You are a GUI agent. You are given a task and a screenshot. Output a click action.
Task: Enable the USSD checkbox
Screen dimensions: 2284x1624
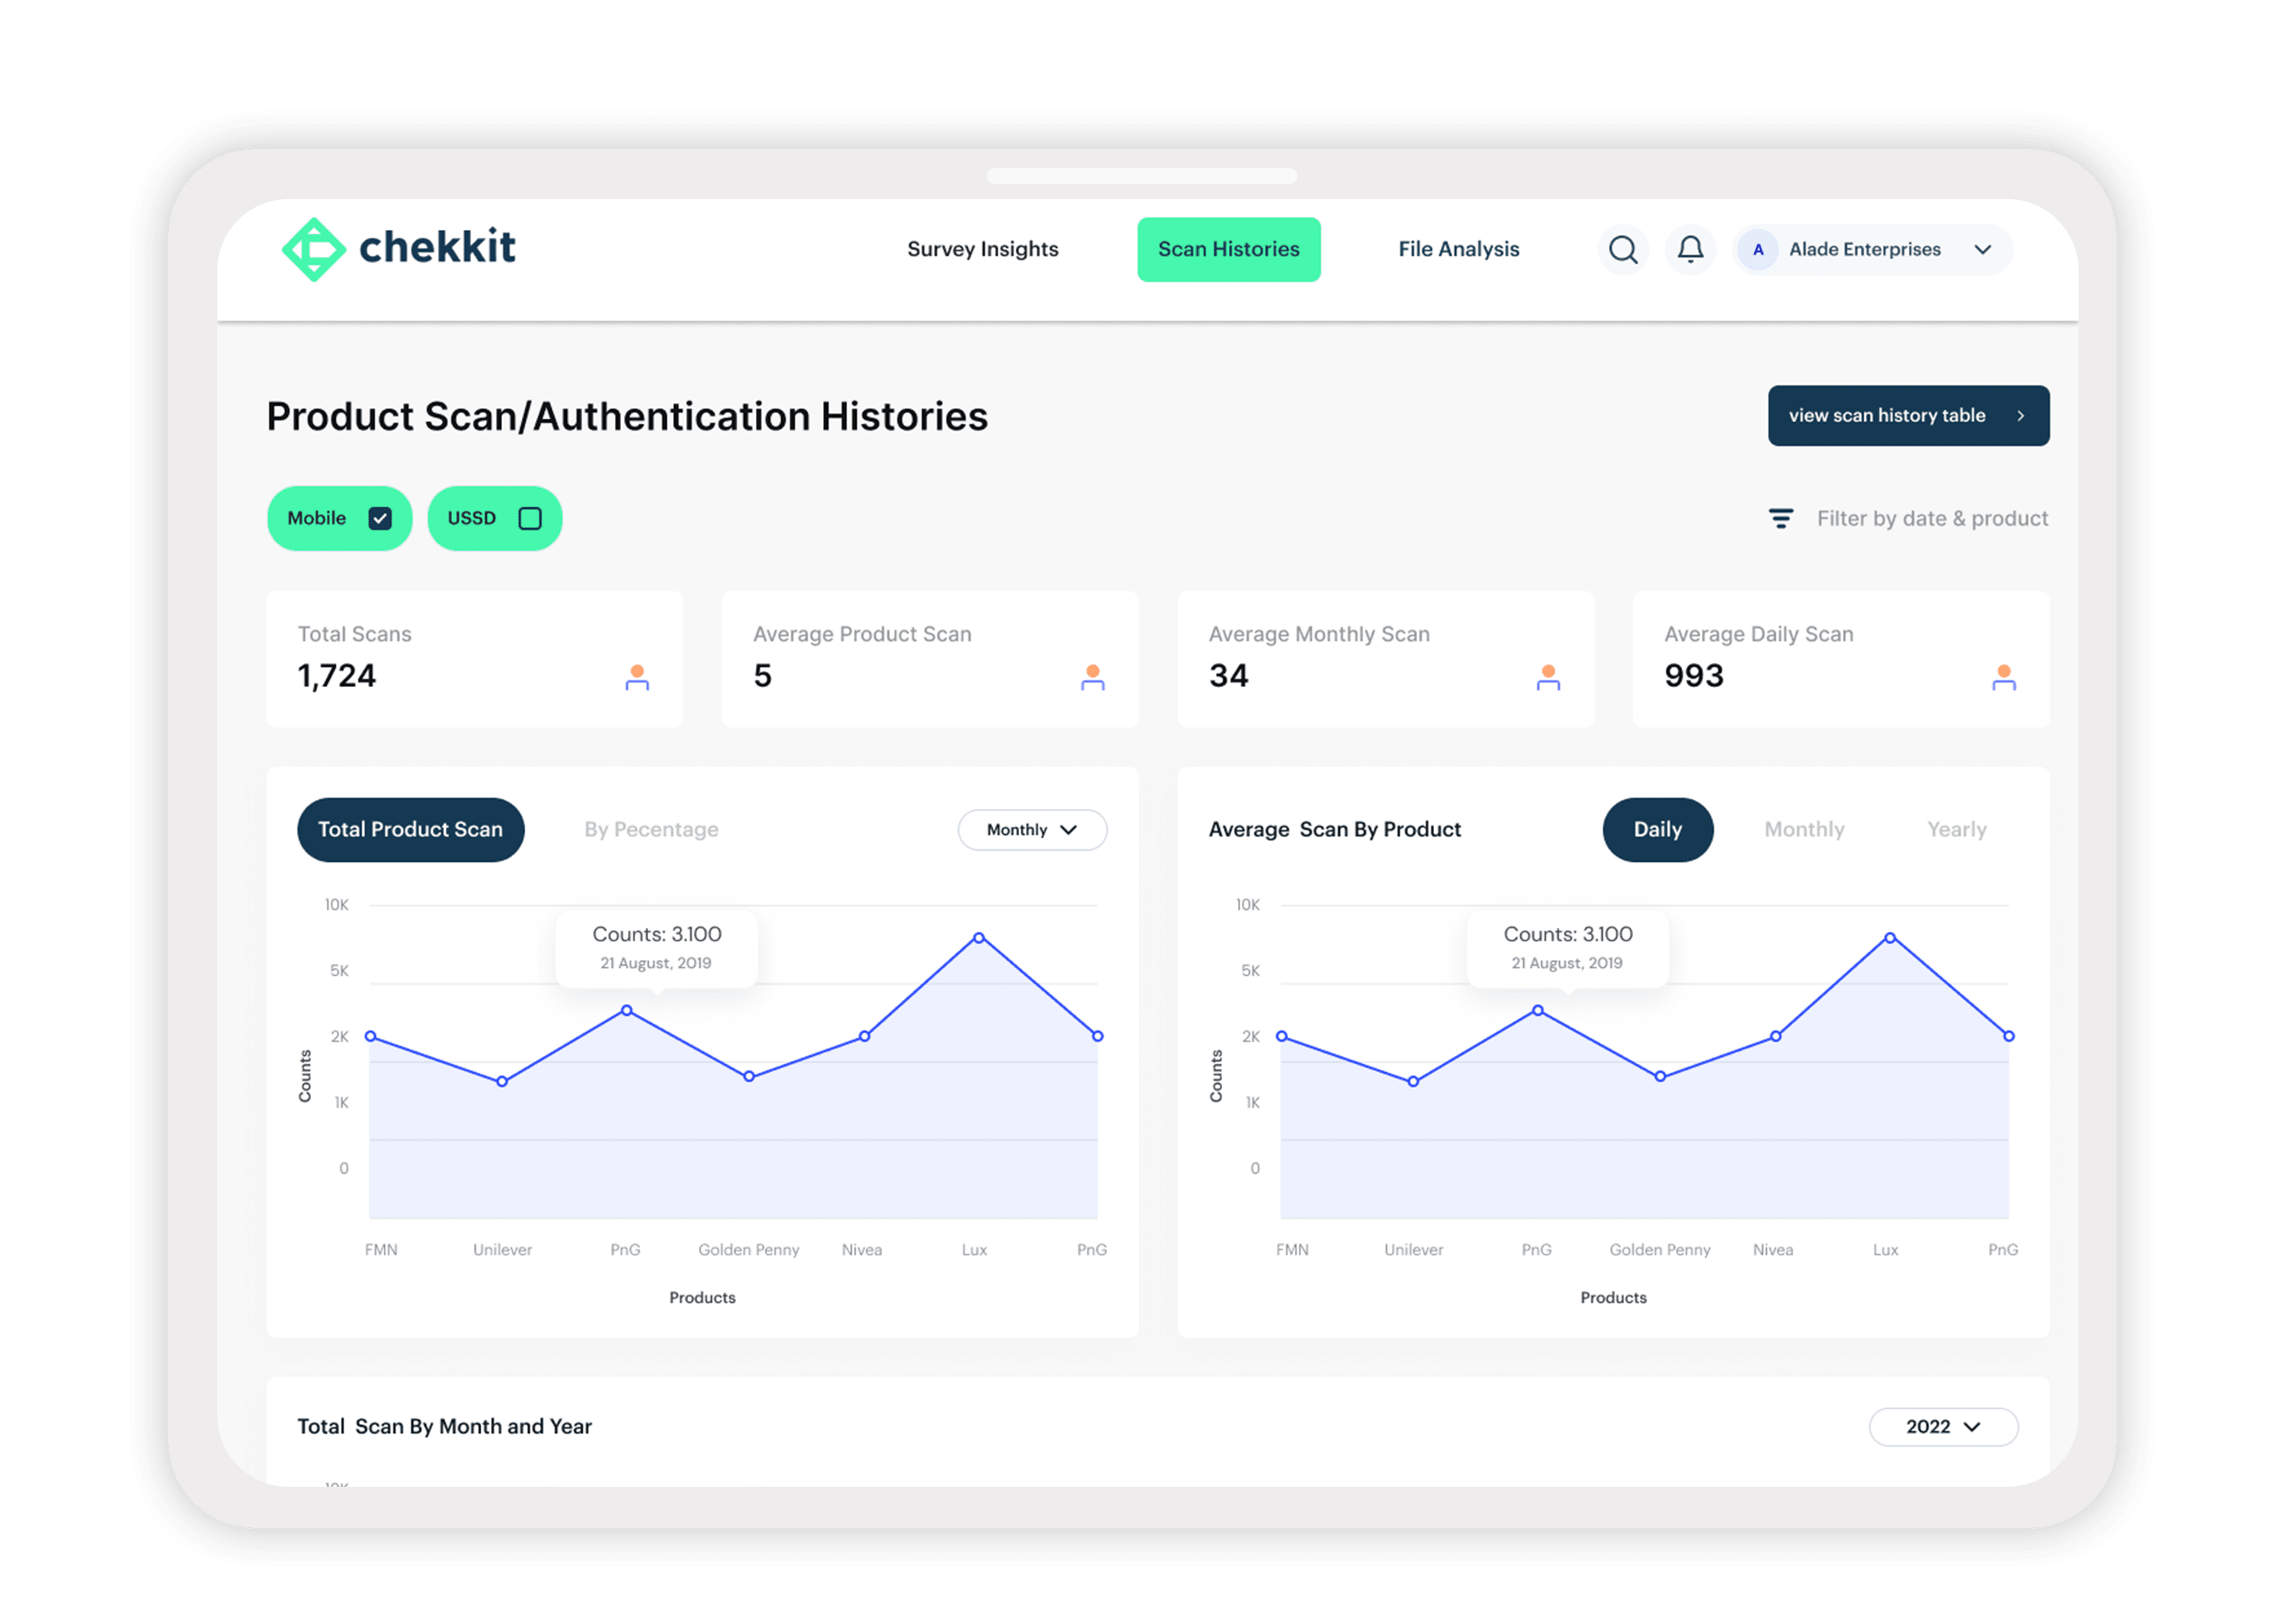[530, 518]
